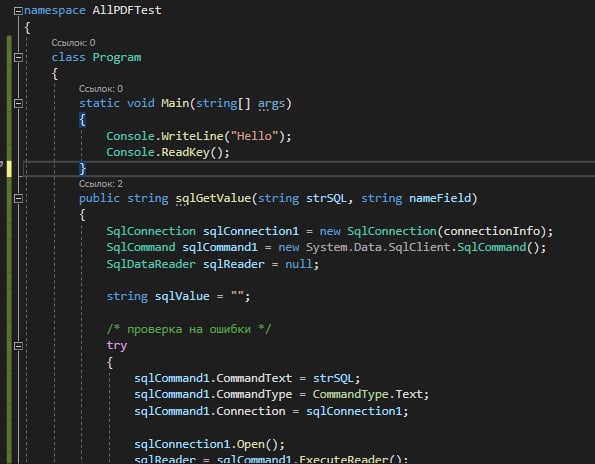
Task: Click WriteLine in Console.WriteLine call
Action: (x=192, y=136)
